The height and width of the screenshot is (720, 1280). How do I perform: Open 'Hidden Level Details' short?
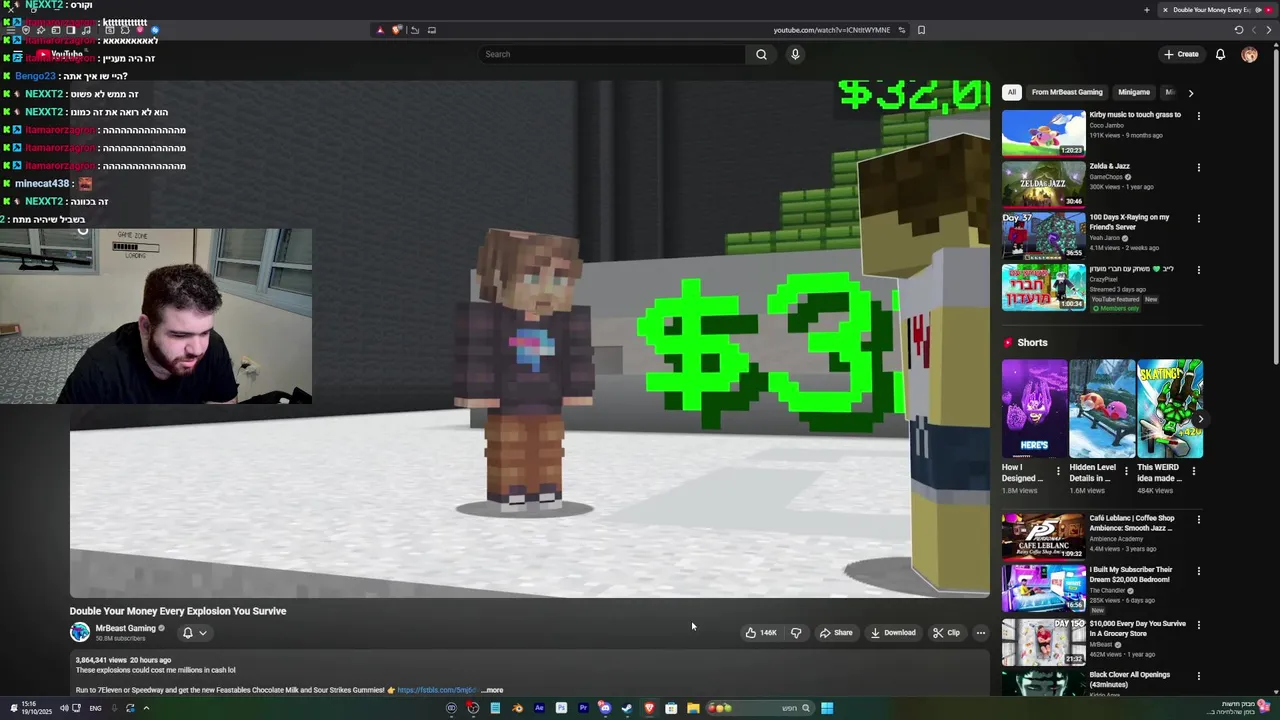pyautogui.click(x=1102, y=408)
